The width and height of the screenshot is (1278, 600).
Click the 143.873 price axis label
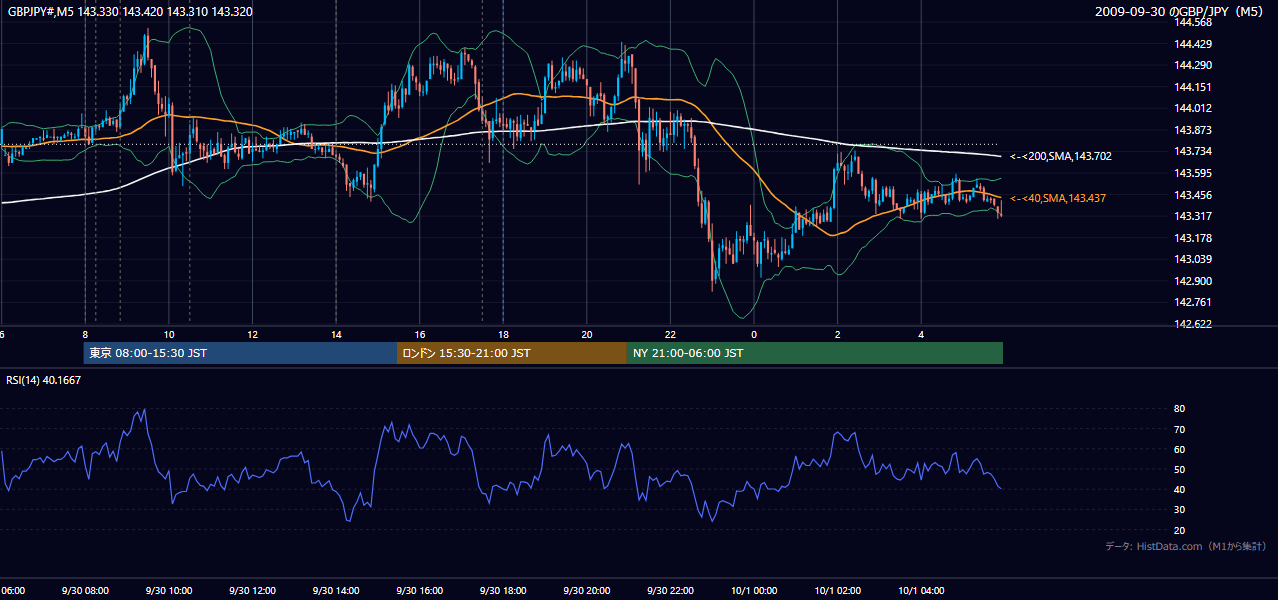pyautogui.click(x=1195, y=130)
